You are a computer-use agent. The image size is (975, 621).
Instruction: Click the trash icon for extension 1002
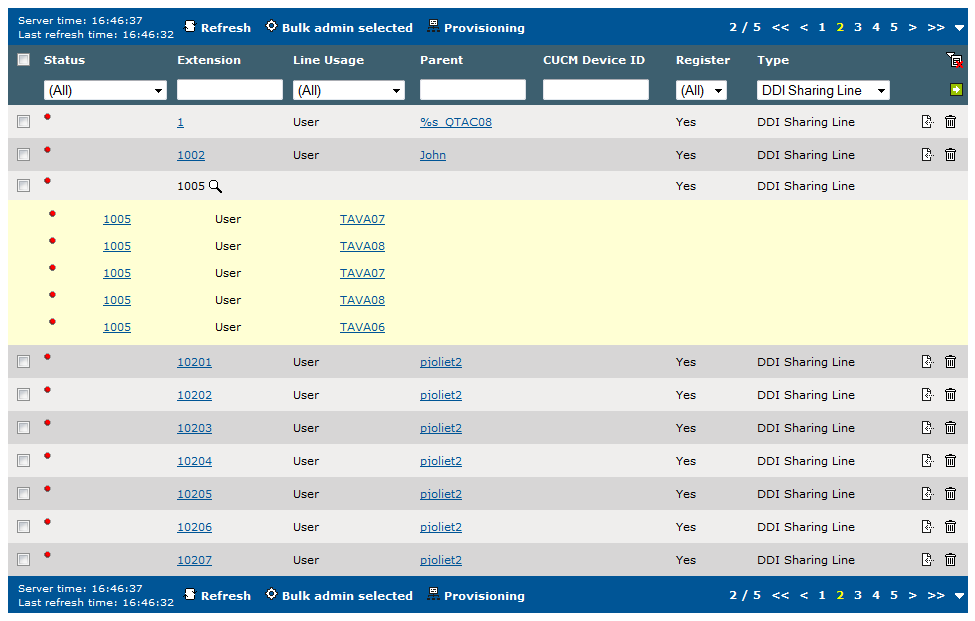[950, 155]
